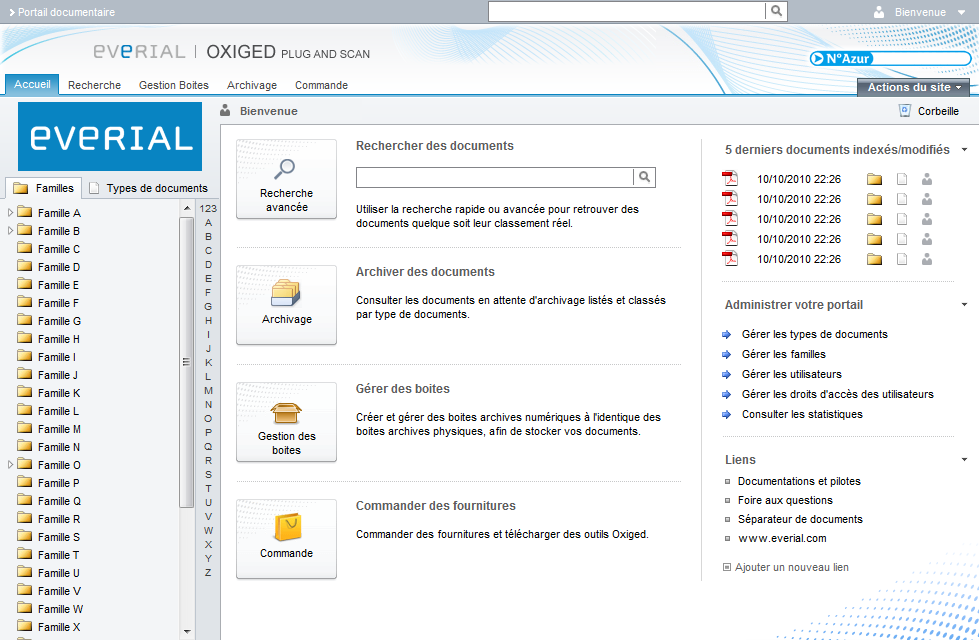
Task: Click the Everial logo in the sidebar
Action: [x=110, y=137]
